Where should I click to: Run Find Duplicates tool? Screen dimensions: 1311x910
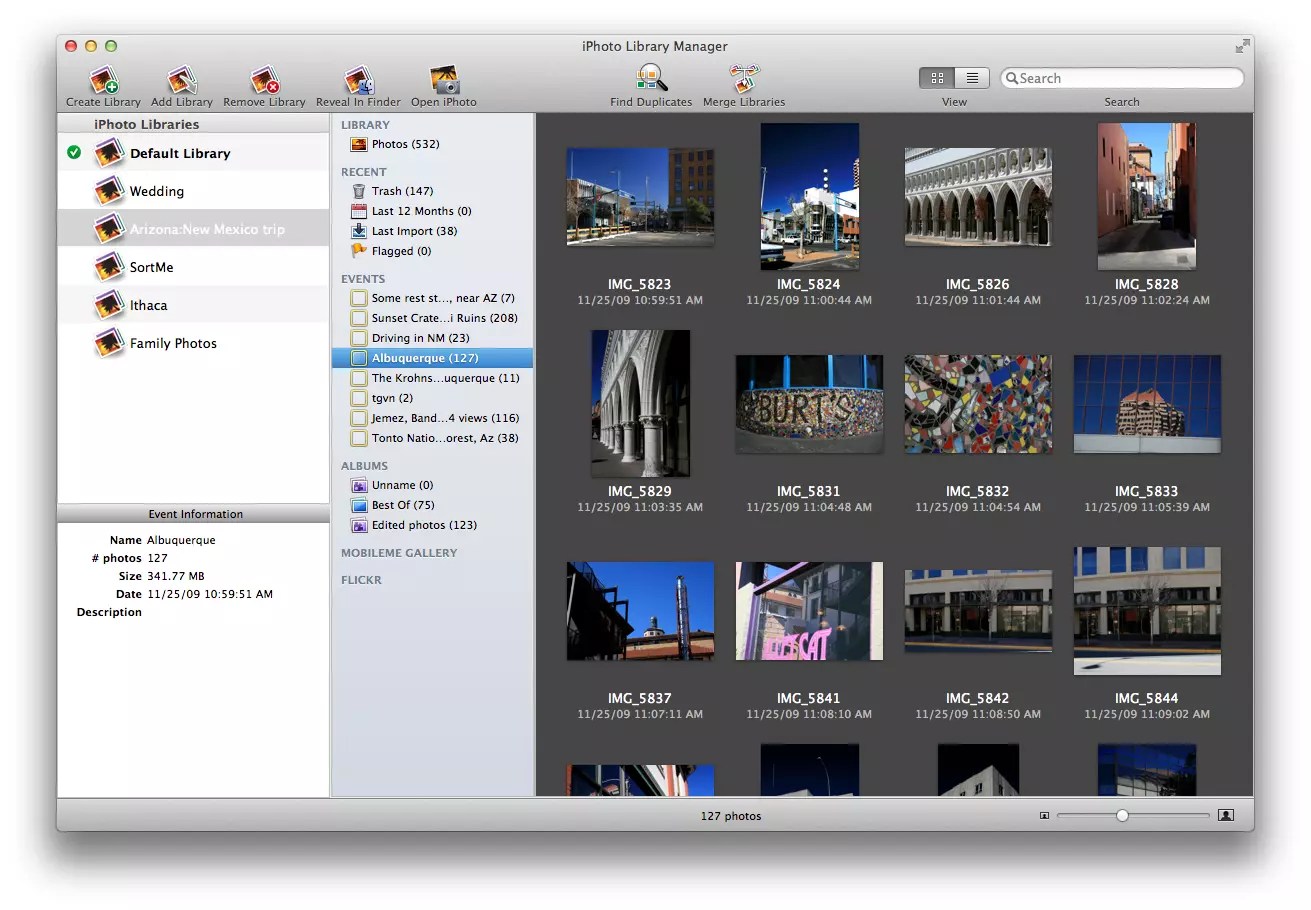tap(651, 79)
